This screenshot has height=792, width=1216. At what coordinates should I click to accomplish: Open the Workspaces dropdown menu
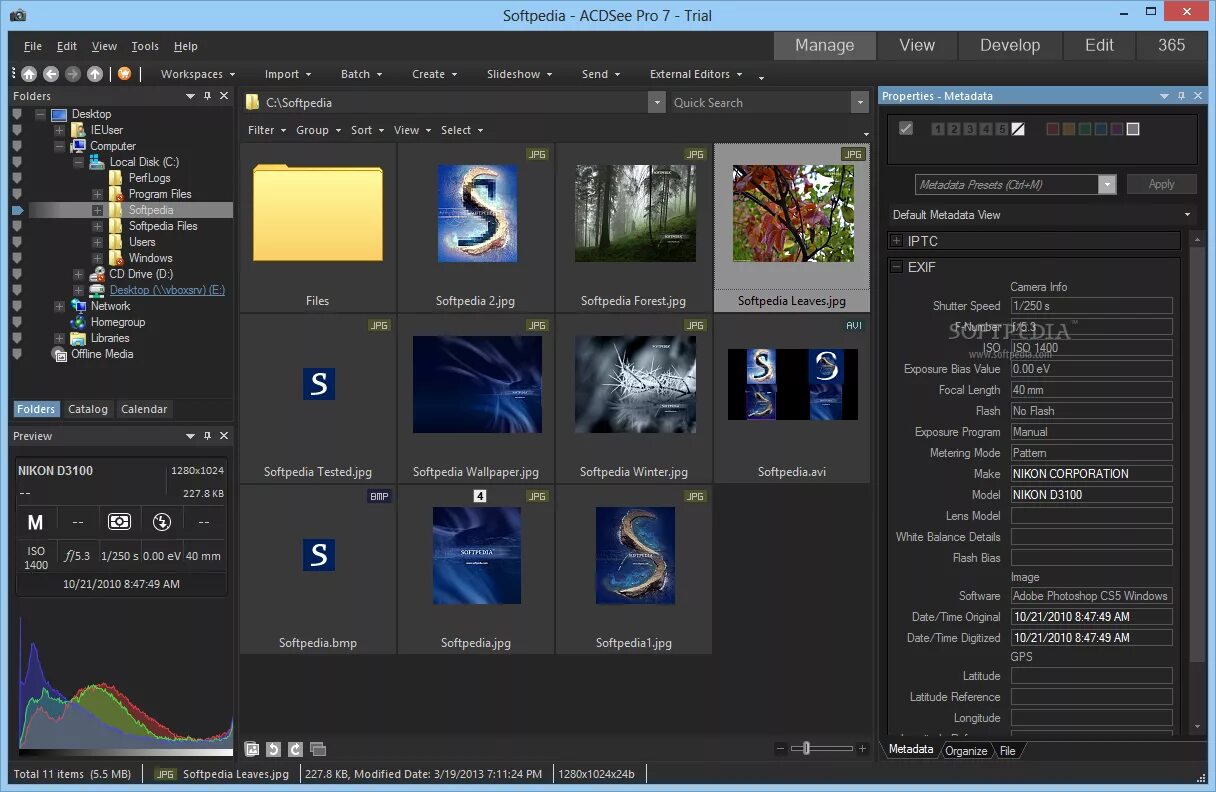(x=198, y=74)
